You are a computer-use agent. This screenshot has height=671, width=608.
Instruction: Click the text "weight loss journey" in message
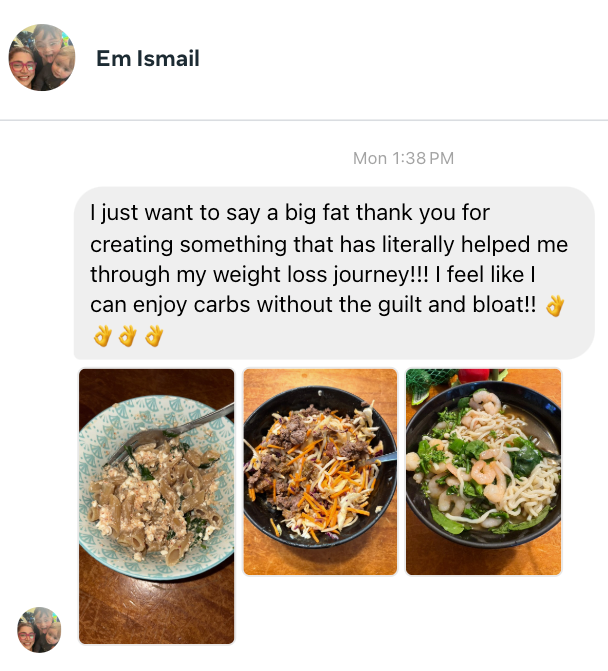click(x=312, y=275)
